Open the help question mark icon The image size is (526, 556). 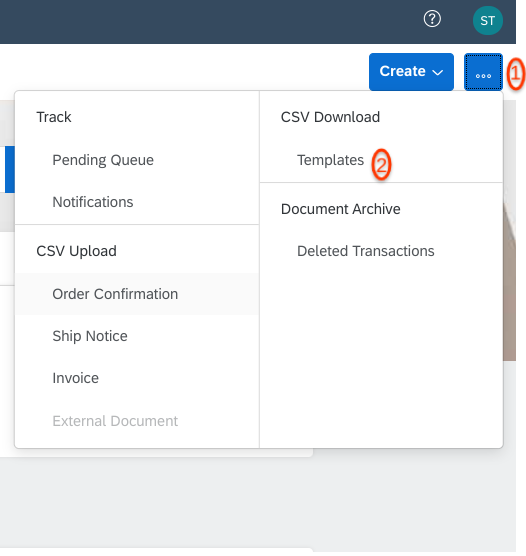[432, 19]
